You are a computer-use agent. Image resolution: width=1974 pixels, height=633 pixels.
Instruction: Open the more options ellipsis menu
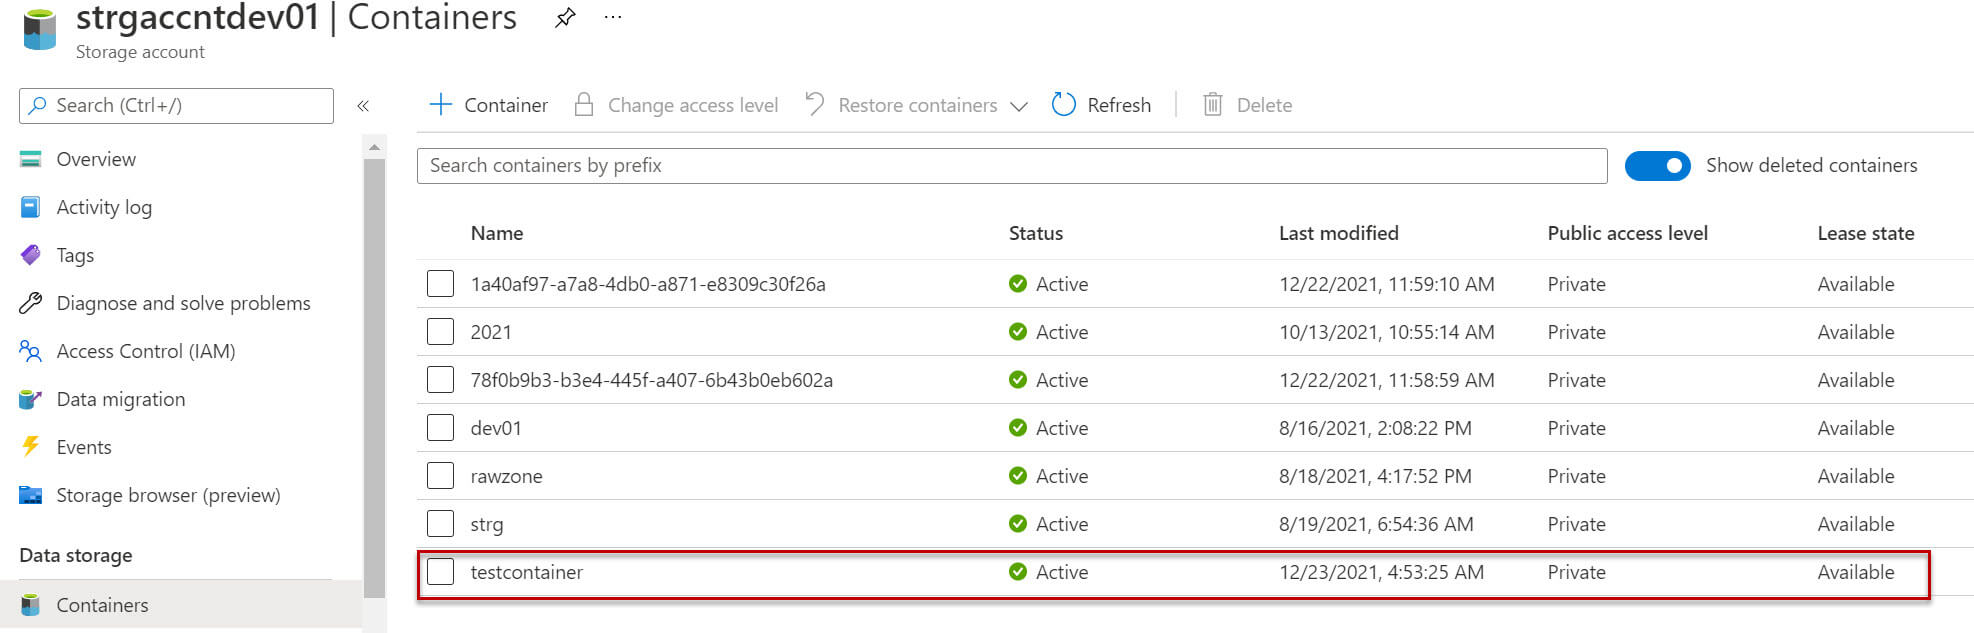[x=613, y=18]
